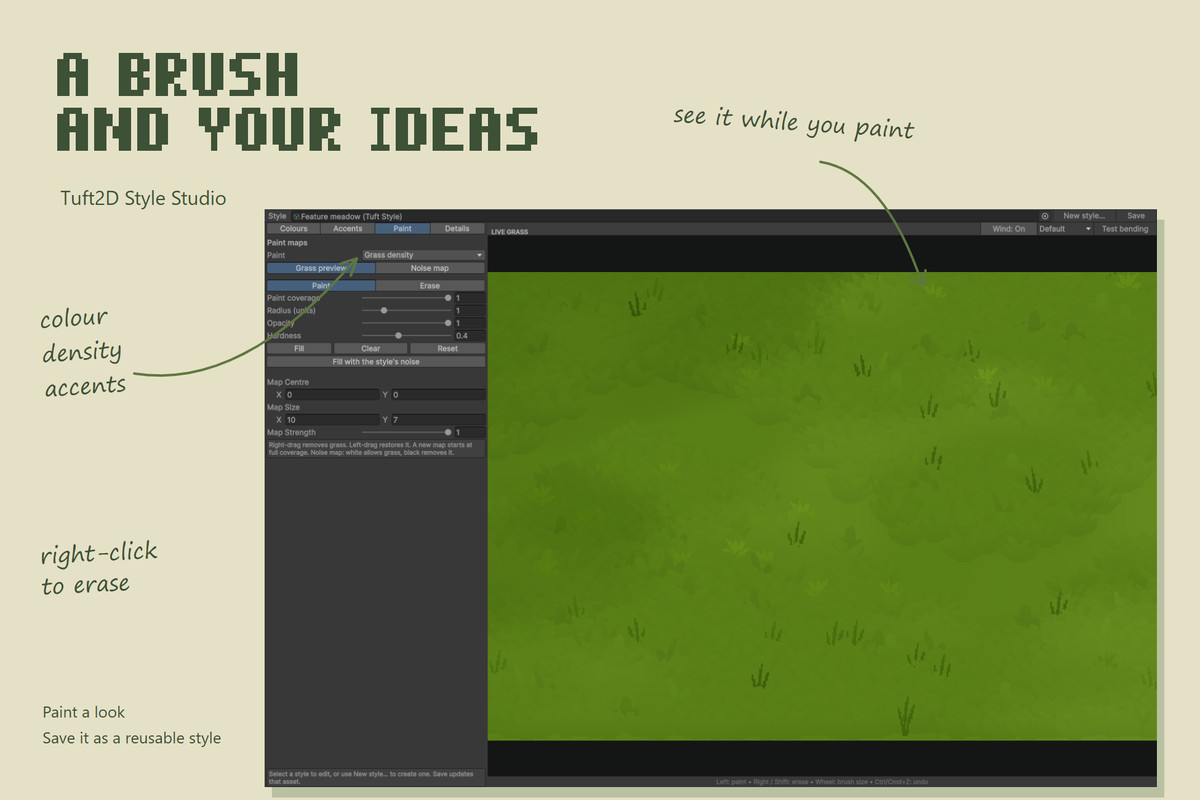
Task: Click Fill with the style's noise
Action: pyautogui.click(x=376, y=362)
